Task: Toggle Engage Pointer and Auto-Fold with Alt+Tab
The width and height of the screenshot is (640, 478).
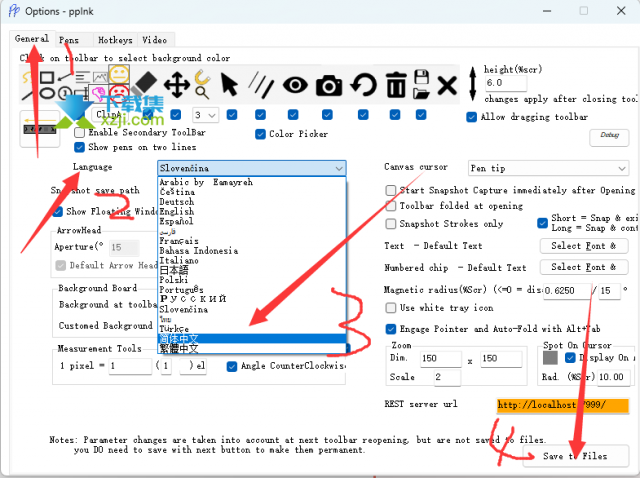Action: (391, 329)
